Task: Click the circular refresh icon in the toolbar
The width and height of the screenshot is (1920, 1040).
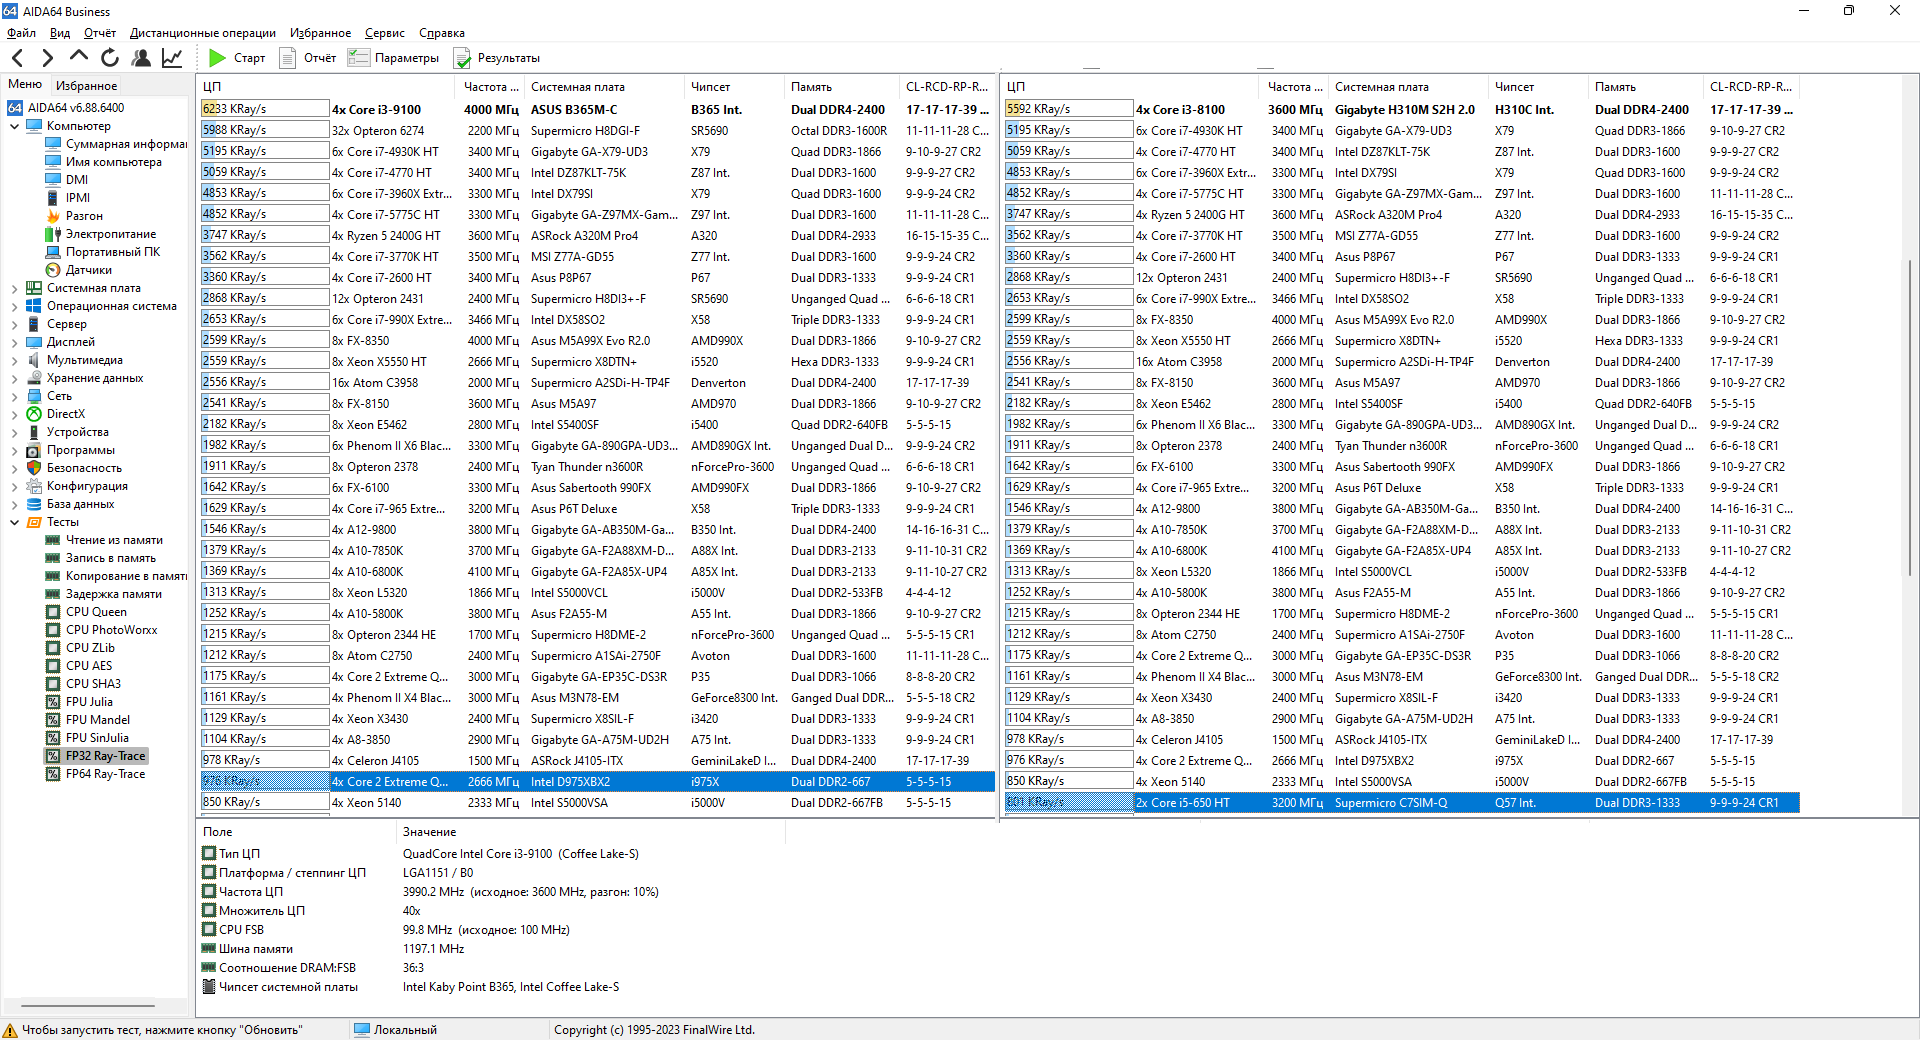Action: tap(110, 58)
